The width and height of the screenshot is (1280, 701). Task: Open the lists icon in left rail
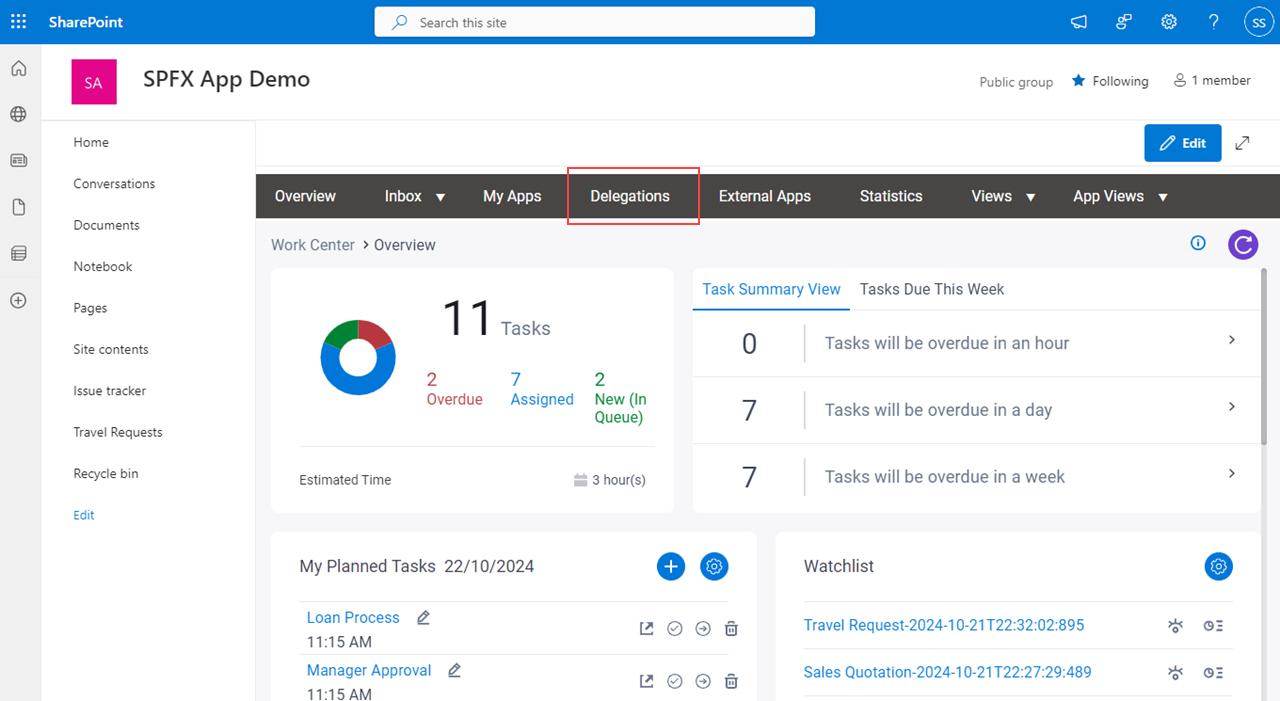[18, 254]
